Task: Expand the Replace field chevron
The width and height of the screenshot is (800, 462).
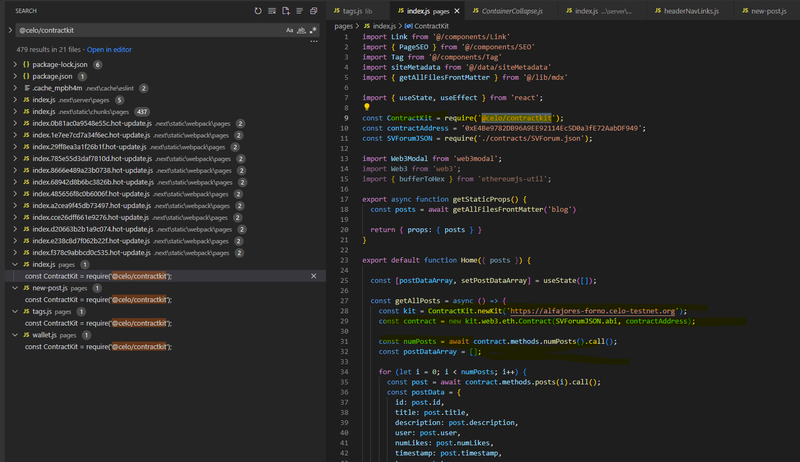Action: (10, 30)
